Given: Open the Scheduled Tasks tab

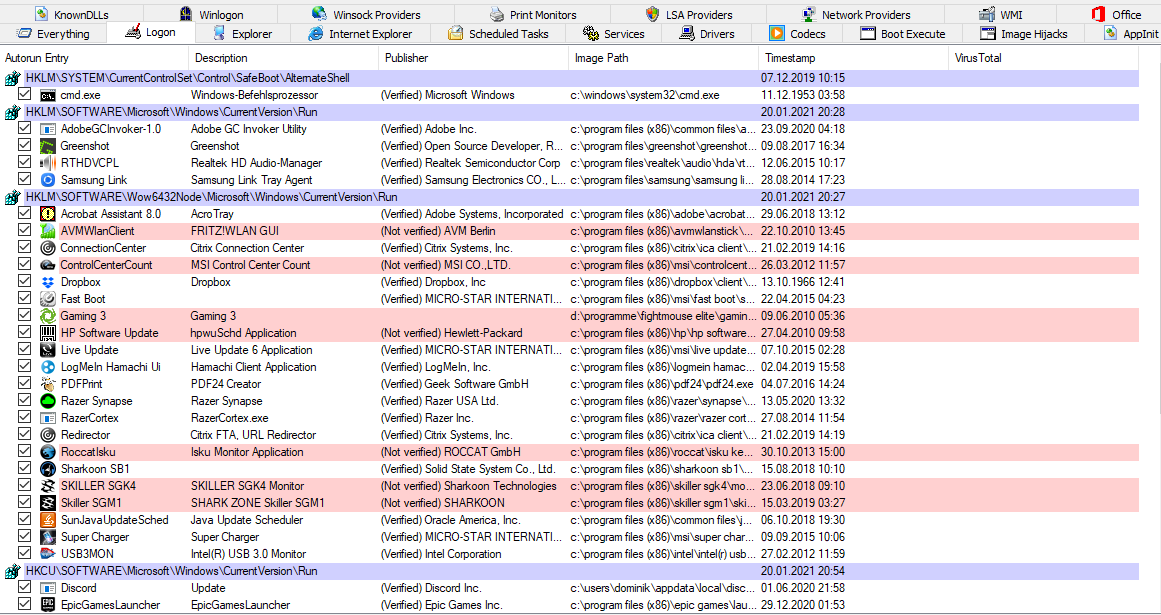Looking at the screenshot, I should coord(498,33).
